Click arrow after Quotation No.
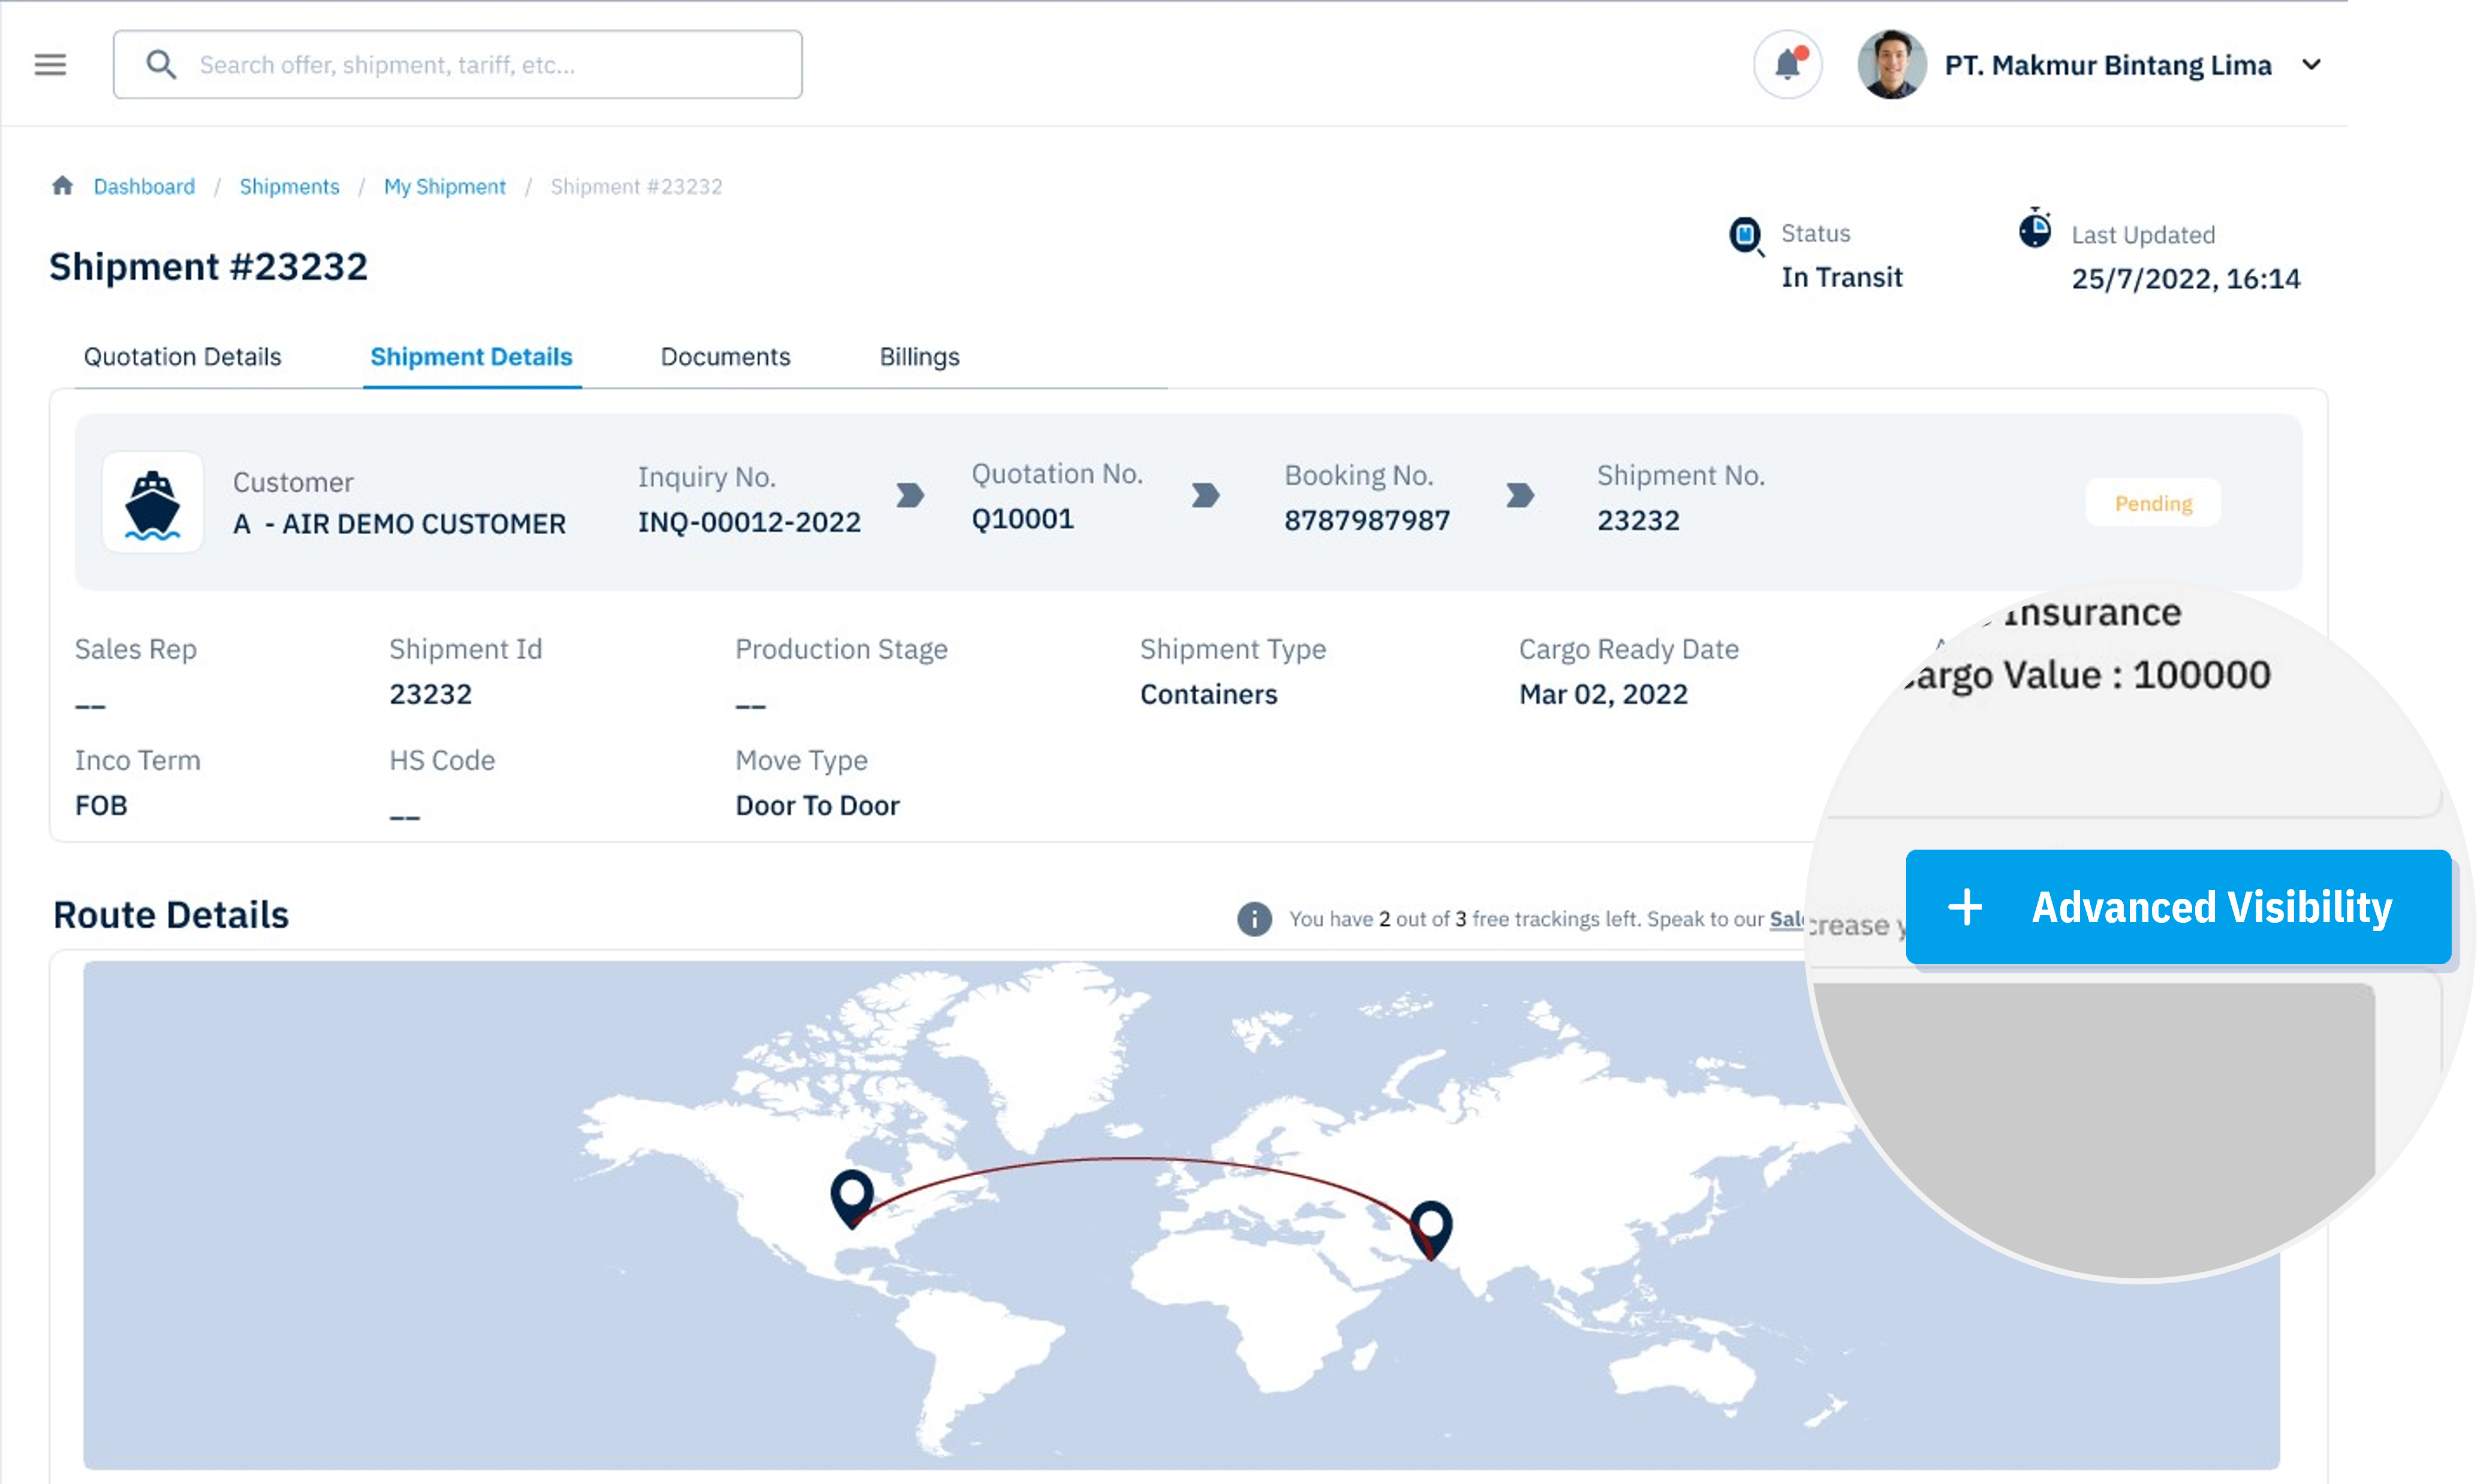The height and width of the screenshot is (1484, 2477). (1206, 495)
